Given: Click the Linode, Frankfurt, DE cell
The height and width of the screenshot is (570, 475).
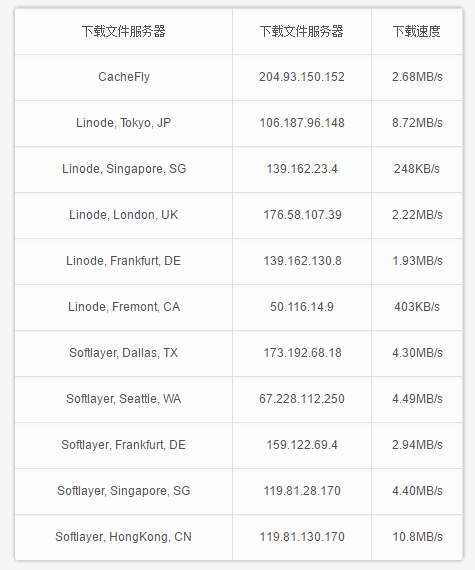Looking at the screenshot, I should (124, 261).
